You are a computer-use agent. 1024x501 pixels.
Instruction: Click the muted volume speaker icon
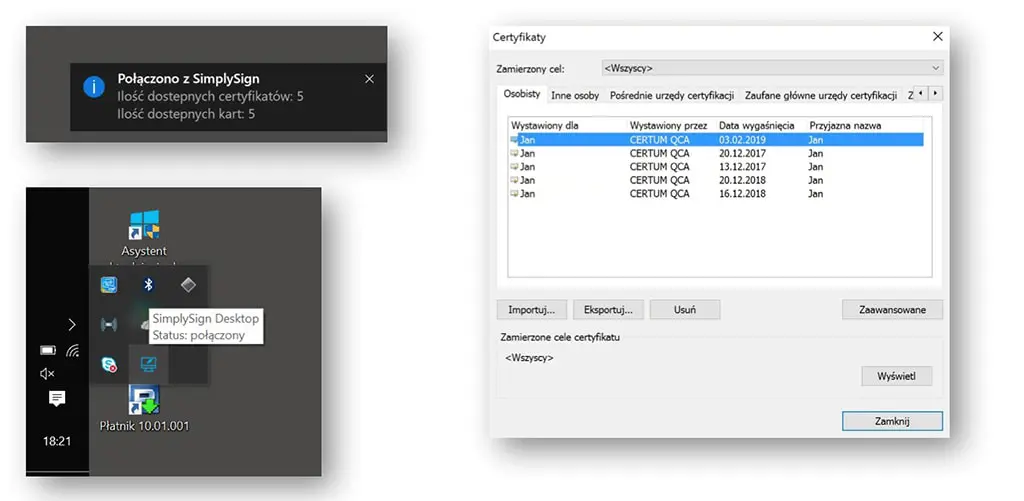pyautogui.click(x=47, y=374)
